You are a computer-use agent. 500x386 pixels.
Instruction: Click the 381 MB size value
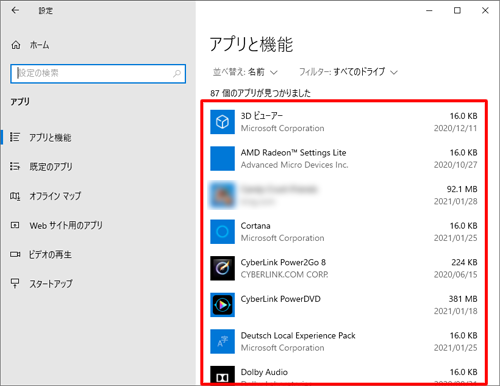(x=463, y=299)
